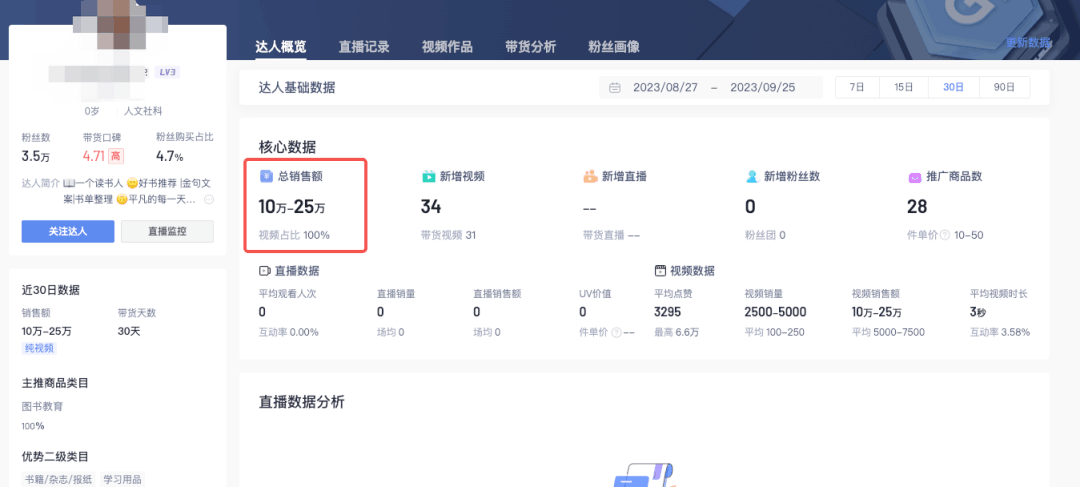Click the 互动率 0.00% text

[289, 332]
